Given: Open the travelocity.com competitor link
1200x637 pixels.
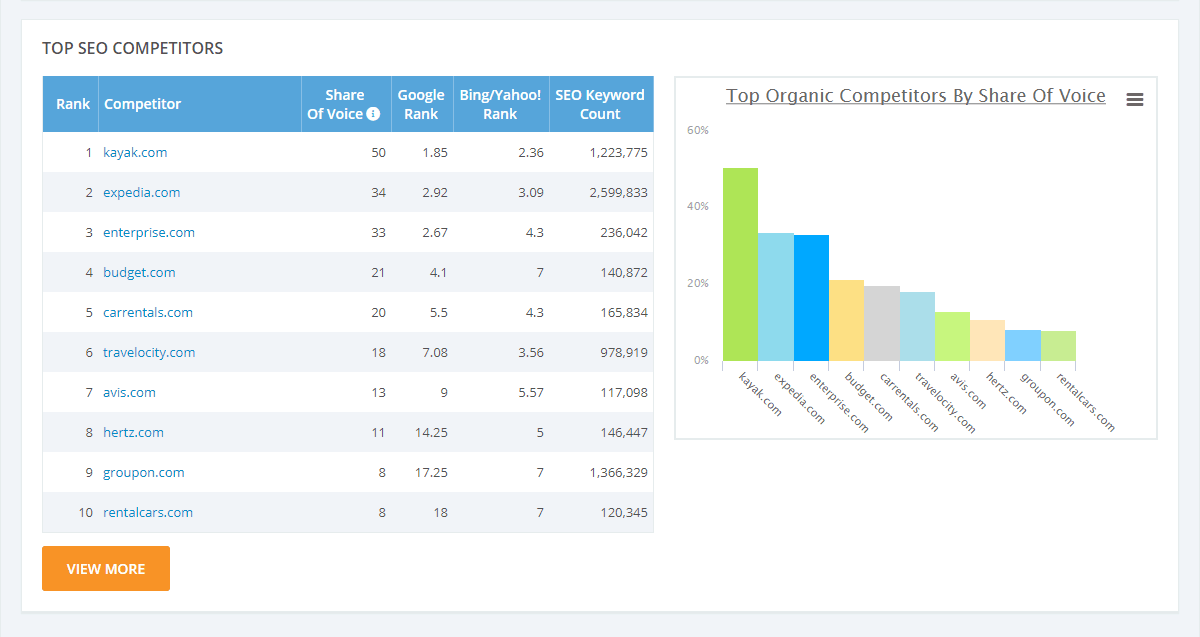Looking at the screenshot, I should tap(148, 353).
